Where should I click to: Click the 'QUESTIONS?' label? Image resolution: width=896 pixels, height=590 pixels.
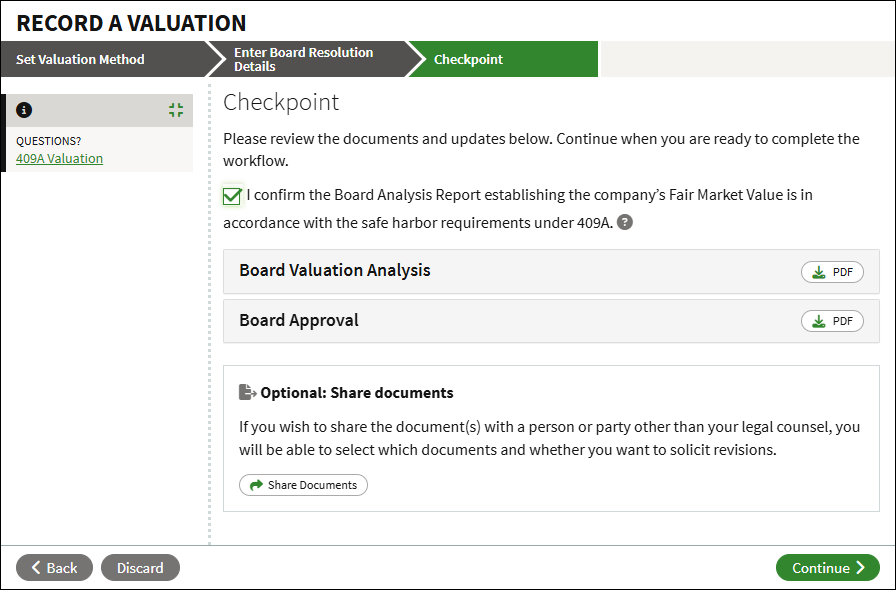click(49, 141)
